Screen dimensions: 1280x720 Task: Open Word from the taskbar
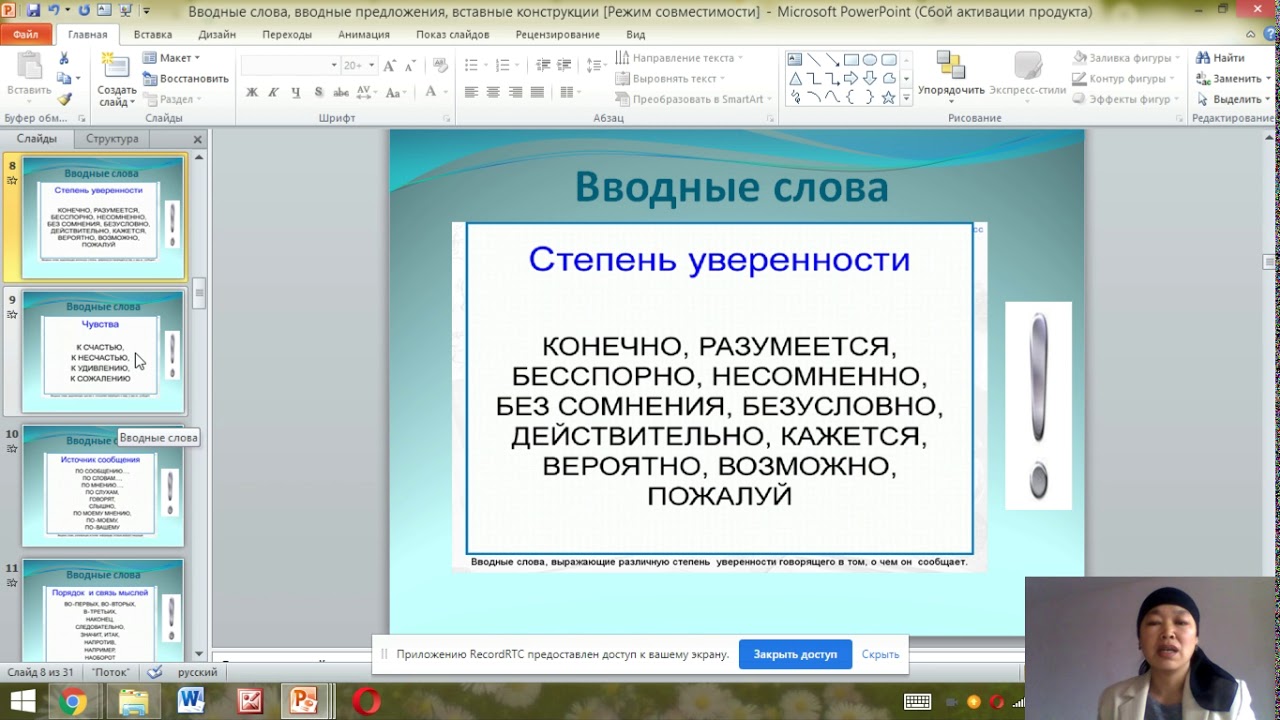click(190, 702)
